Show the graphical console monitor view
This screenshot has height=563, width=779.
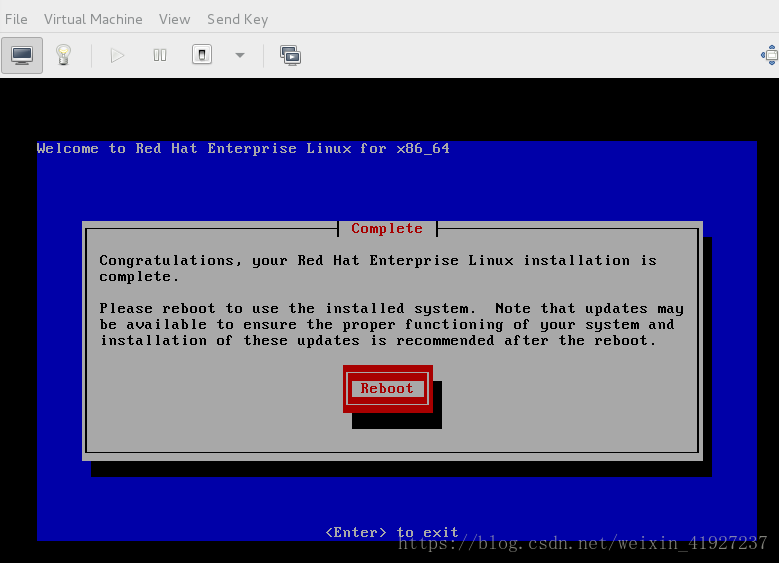point(22,55)
